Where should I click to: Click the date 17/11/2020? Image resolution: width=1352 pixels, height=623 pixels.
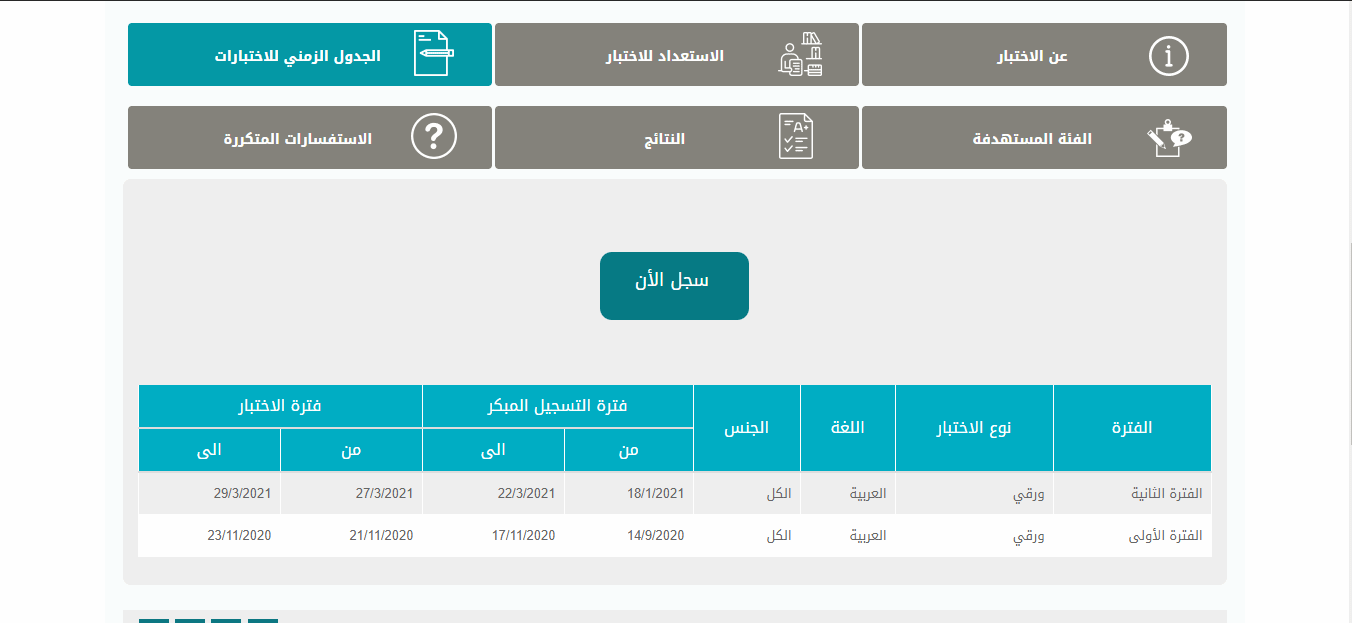click(523, 536)
